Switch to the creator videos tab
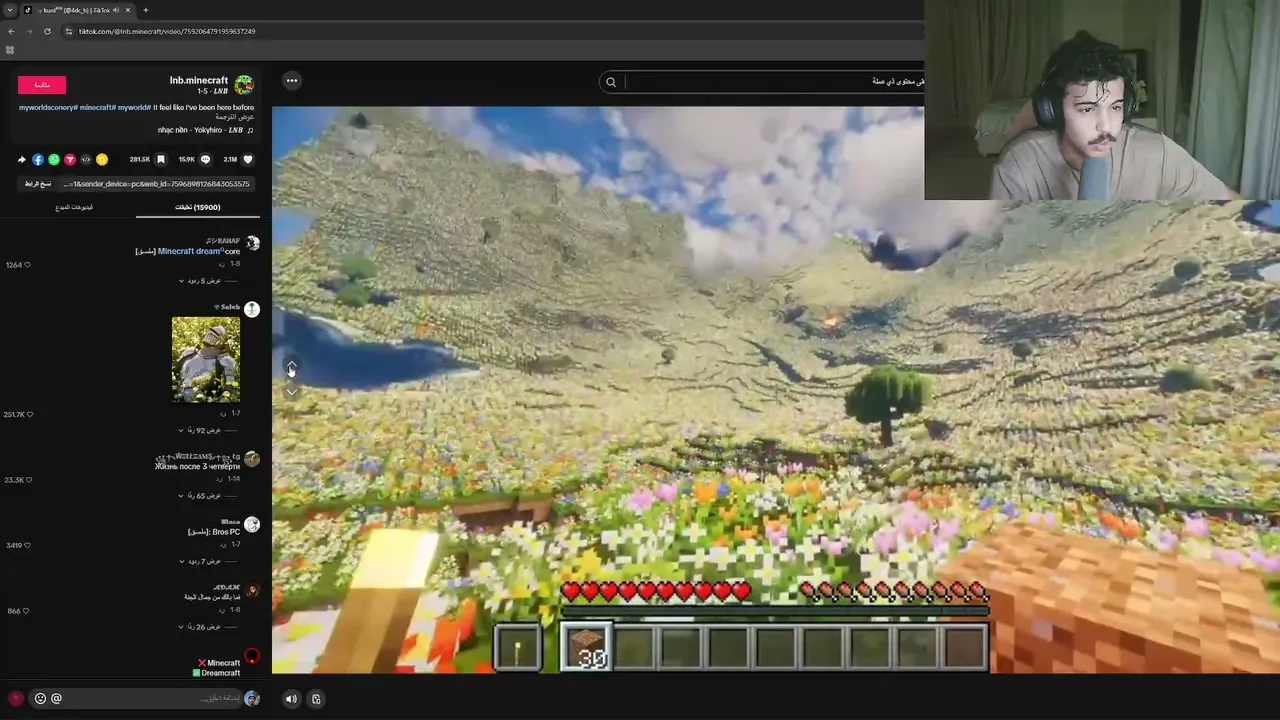Screen dimensions: 1280x720 point(74,207)
